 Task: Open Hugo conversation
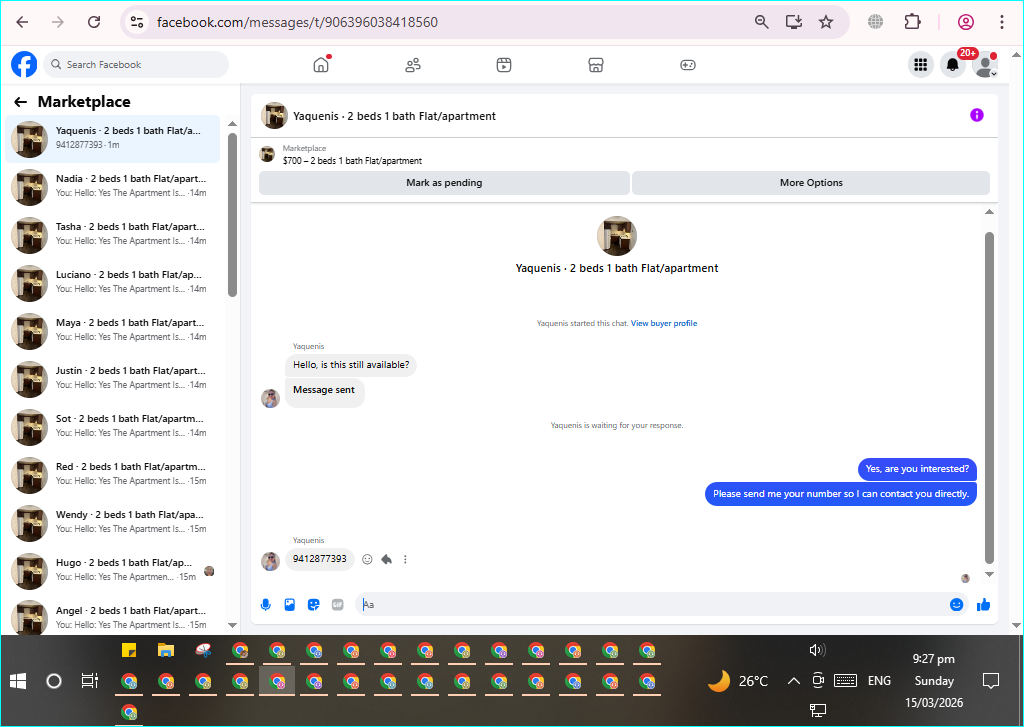112,570
